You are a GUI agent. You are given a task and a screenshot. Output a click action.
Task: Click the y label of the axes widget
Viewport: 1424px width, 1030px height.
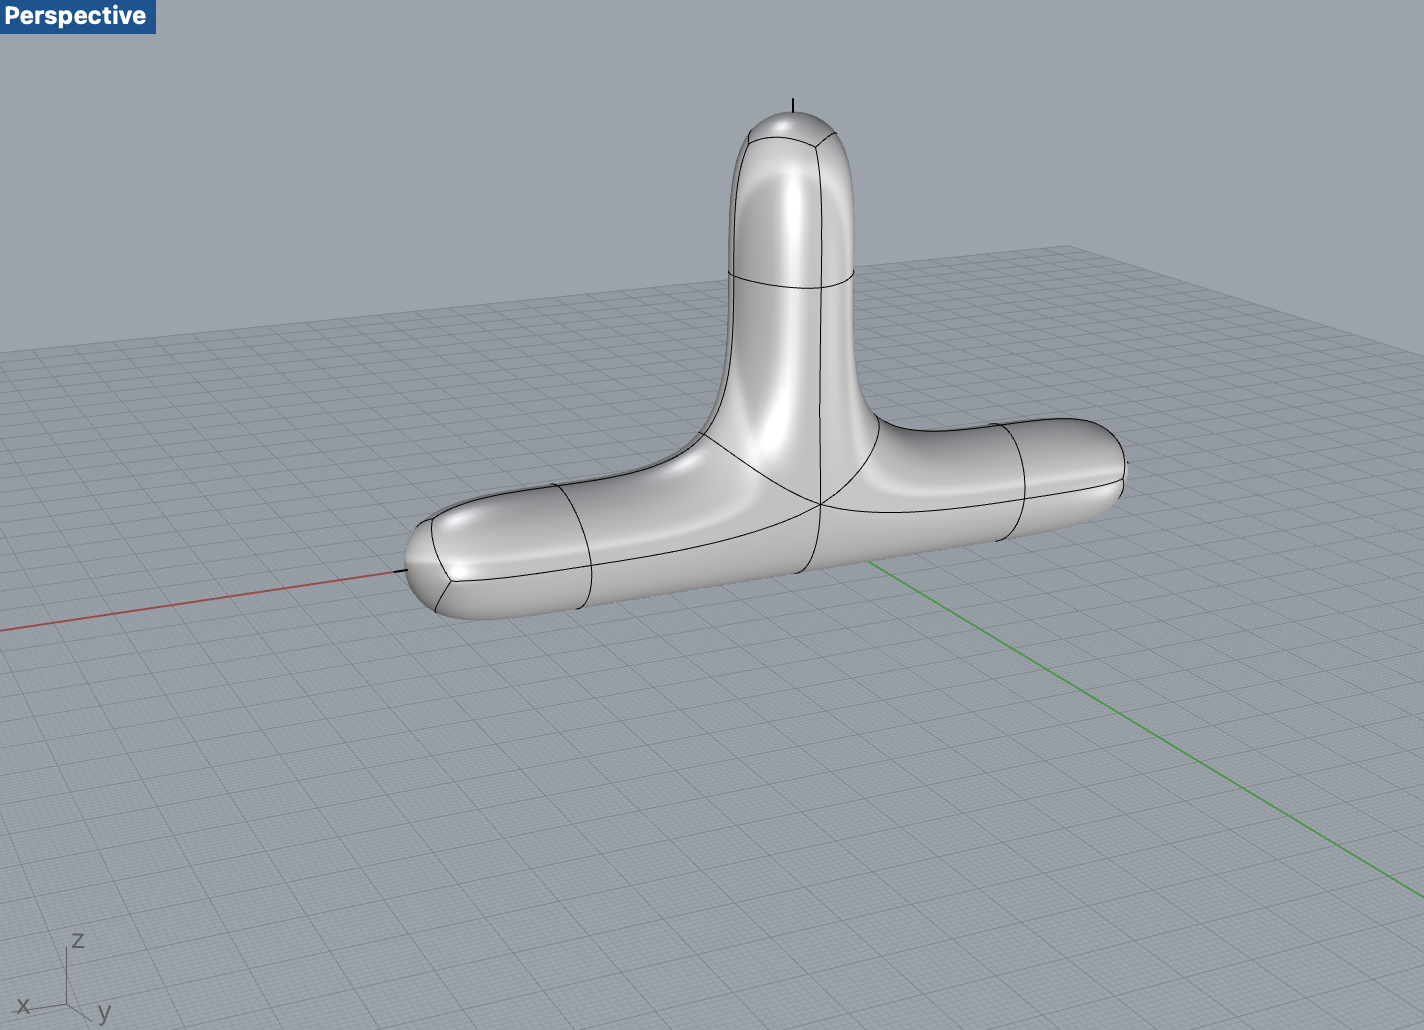(104, 1012)
